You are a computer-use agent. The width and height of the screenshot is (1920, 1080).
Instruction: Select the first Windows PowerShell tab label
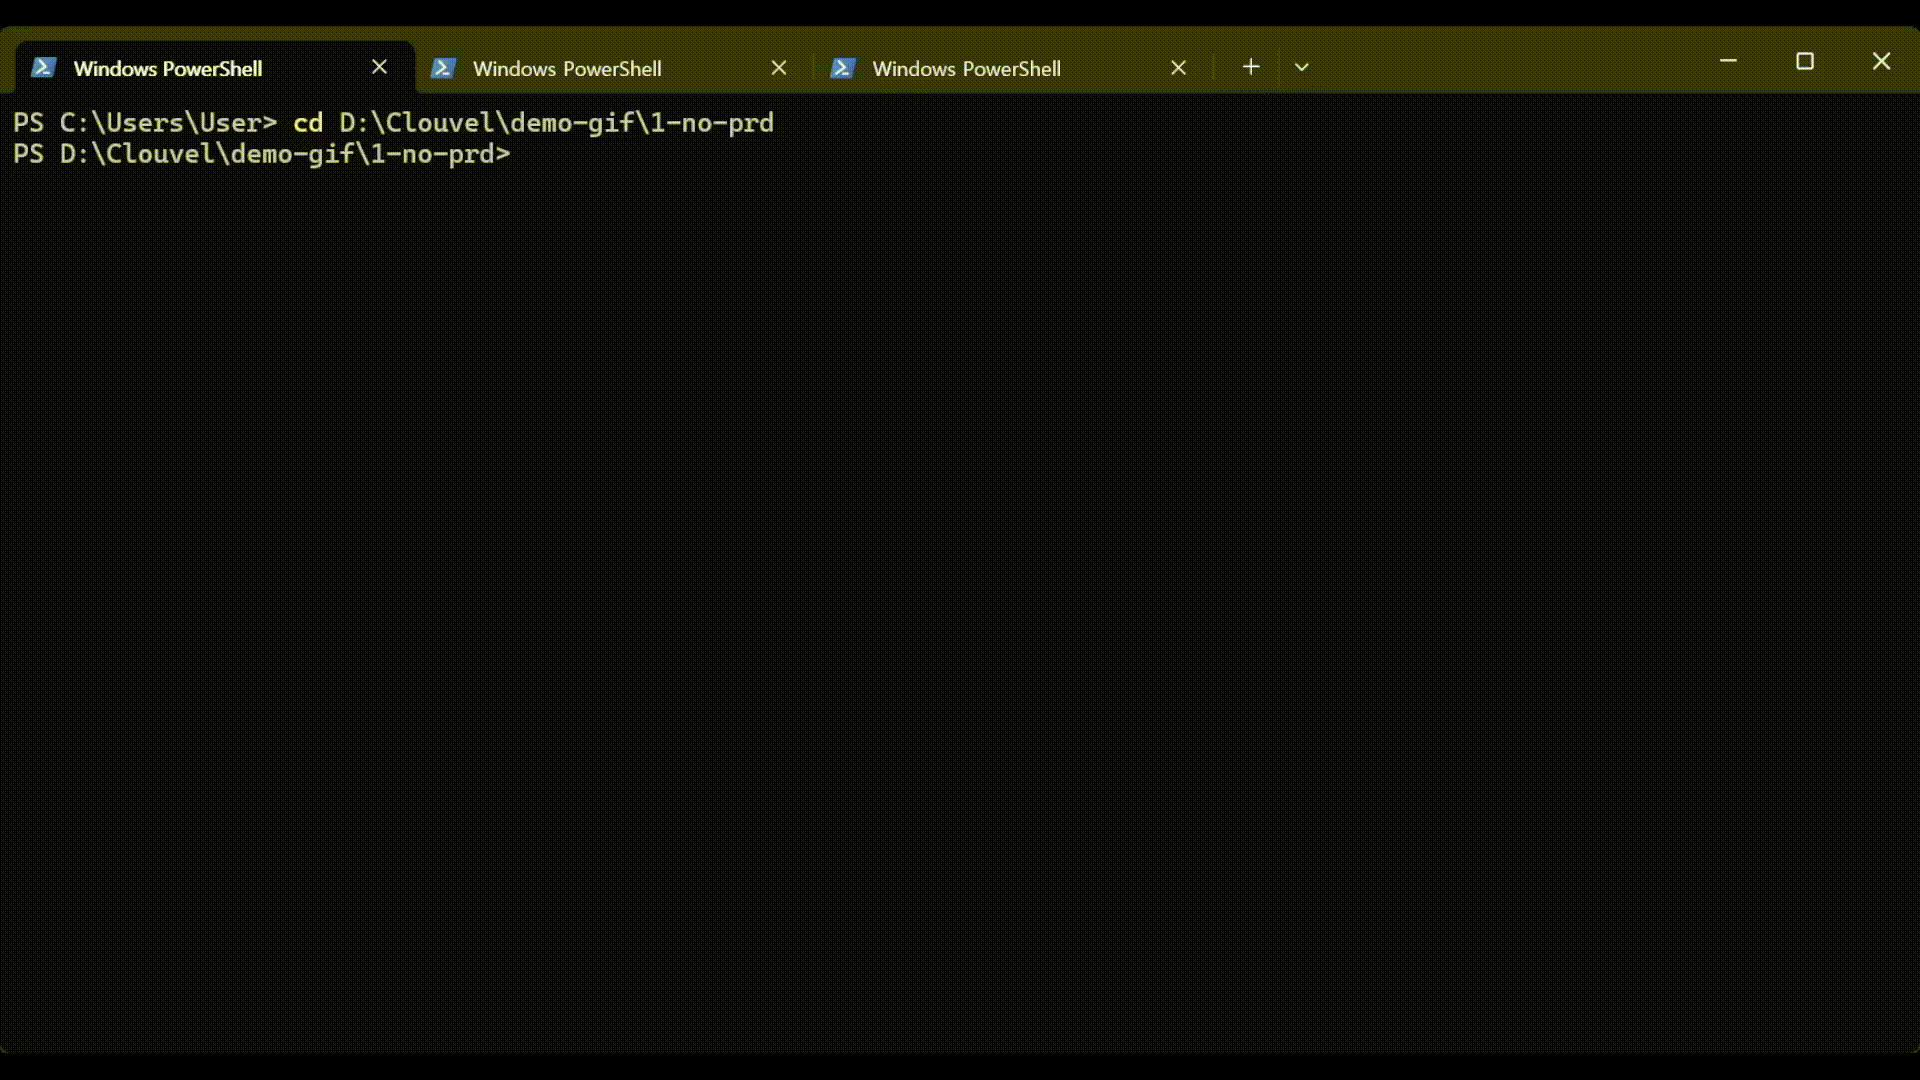coord(168,69)
